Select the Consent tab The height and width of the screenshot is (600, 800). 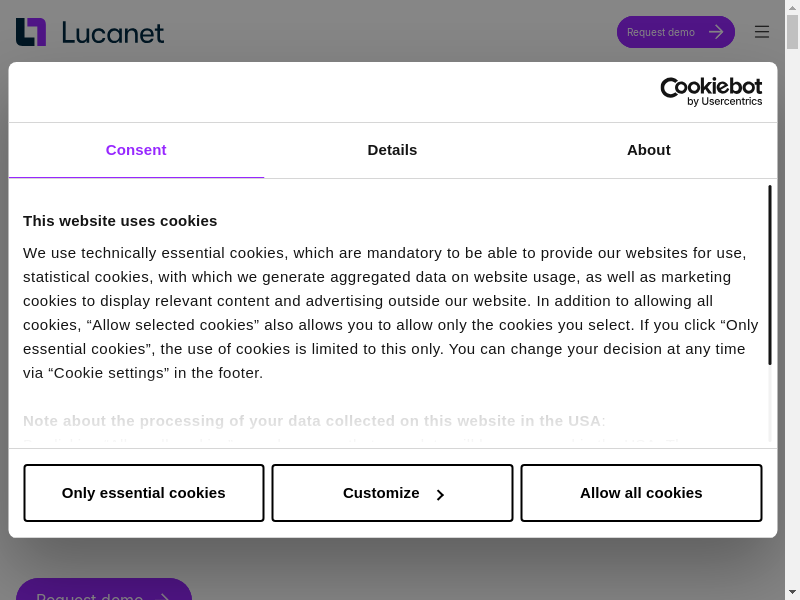click(x=136, y=150)
